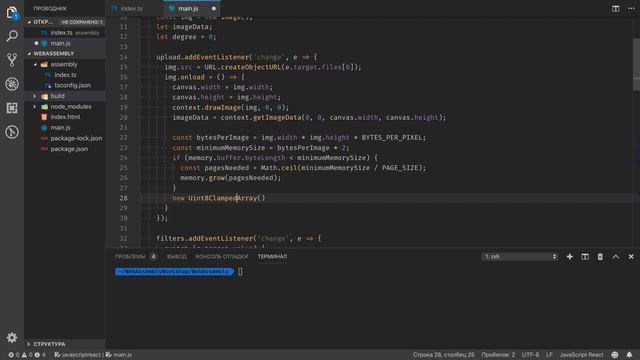Open the Output panel tab
The height and width of the screenshot is (360, 640).
(x=177, y=256)
